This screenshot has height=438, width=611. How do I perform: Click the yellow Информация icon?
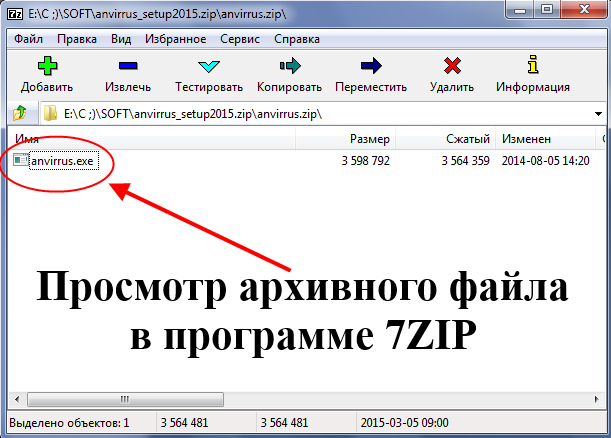tap(533, 64)
